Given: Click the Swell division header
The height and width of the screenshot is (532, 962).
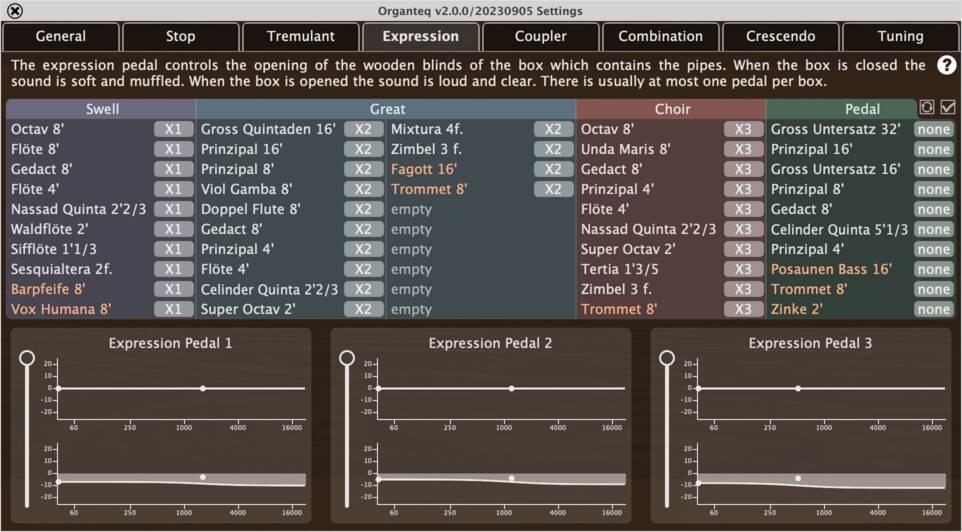Looking at the screenshot, I should pos(101,109).
